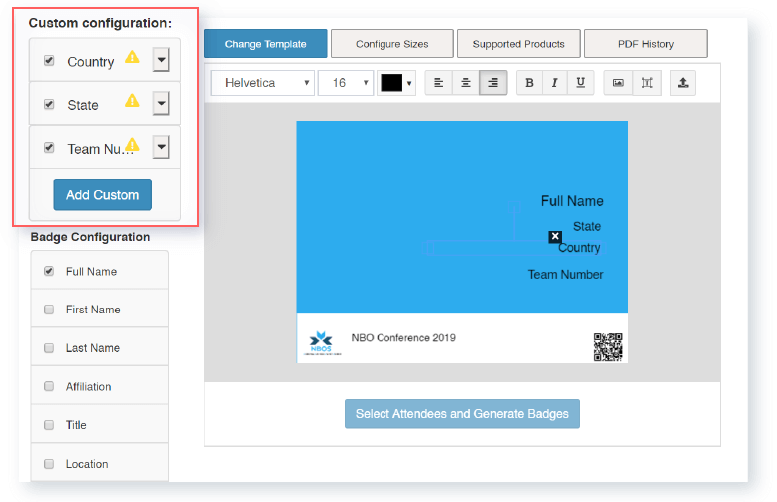Click the upload icon in toolbar
The height and width of the screenshot is (502, 777).
pyautogui.click(x=683, y=83)
